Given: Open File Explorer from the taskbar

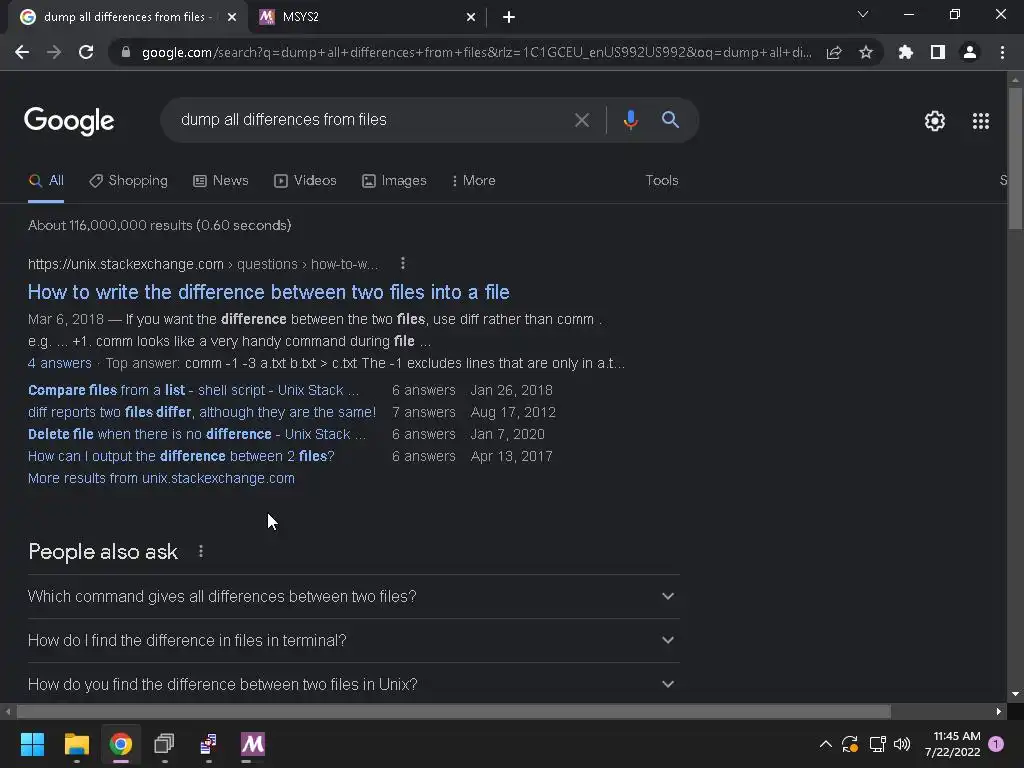Looking at the screenshot, I should pos(76,744).
